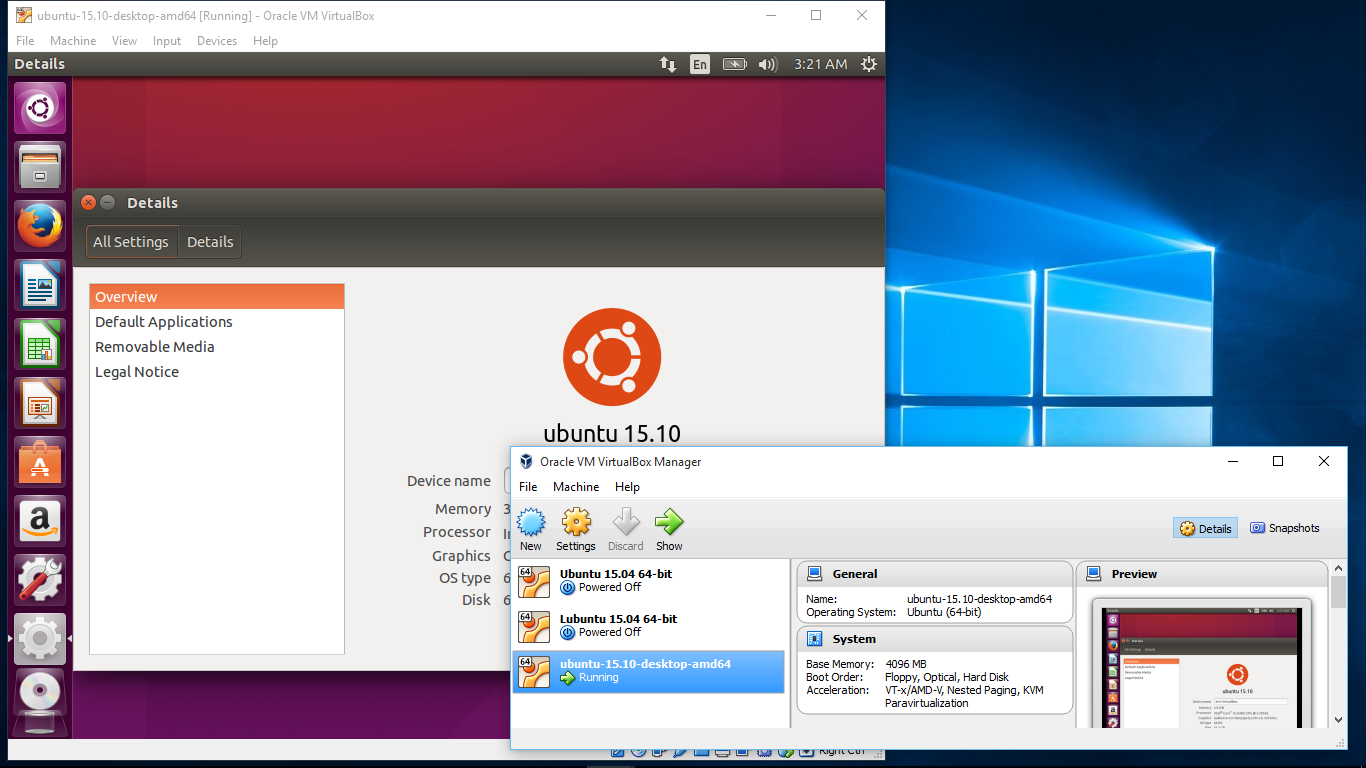
Task: Click the Ubuntu Dash home icon
Action: tap(40, 108)
